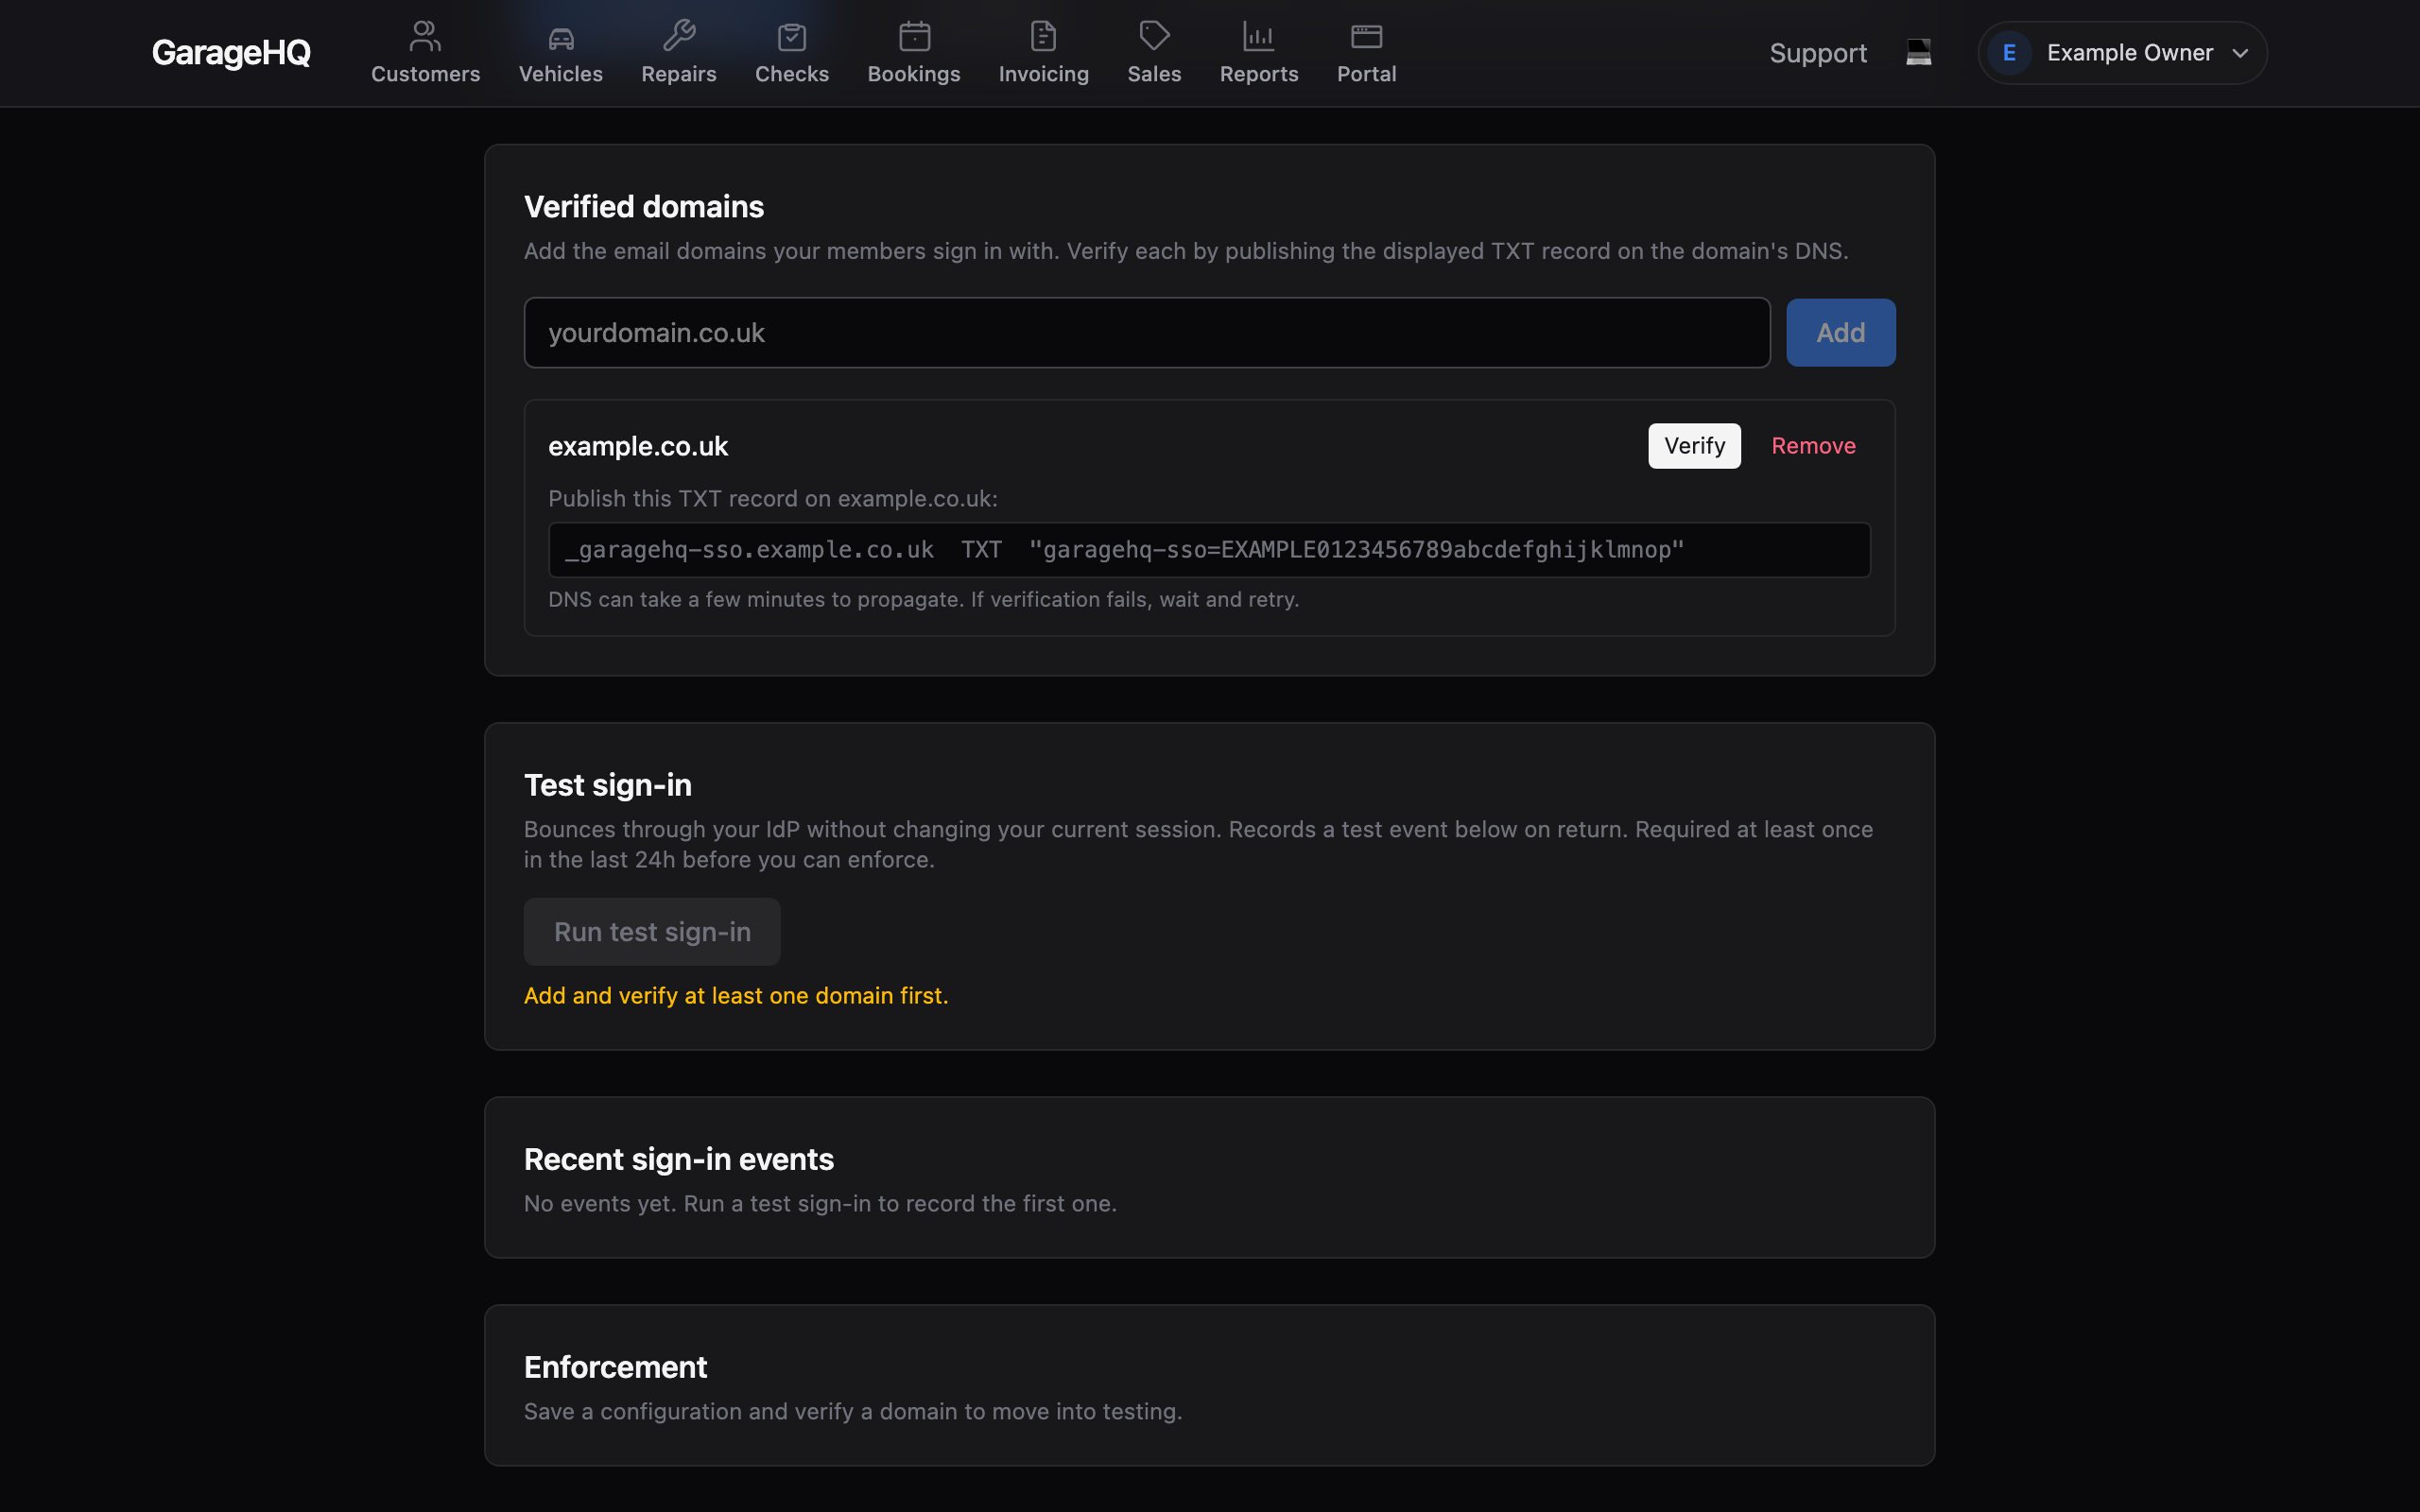
Task: Click the Verified domains heading
Action: 644,207
